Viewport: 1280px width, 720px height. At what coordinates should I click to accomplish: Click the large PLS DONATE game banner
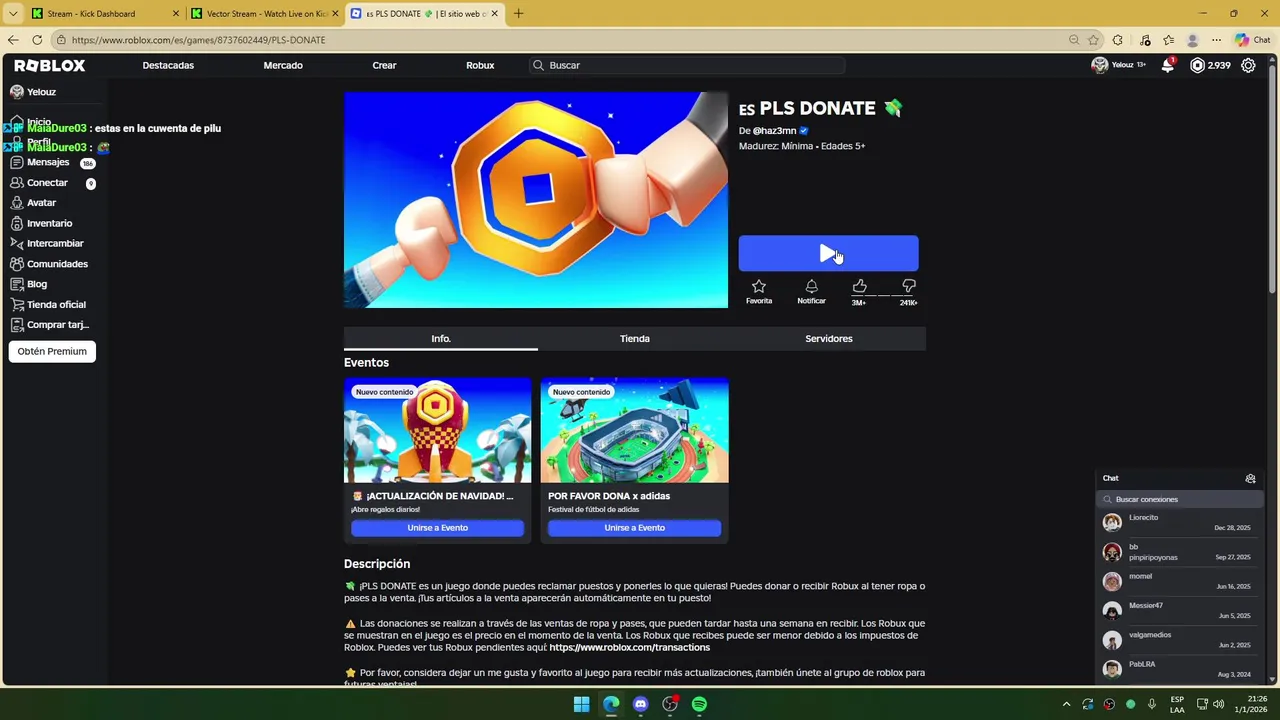pos(536,200)
